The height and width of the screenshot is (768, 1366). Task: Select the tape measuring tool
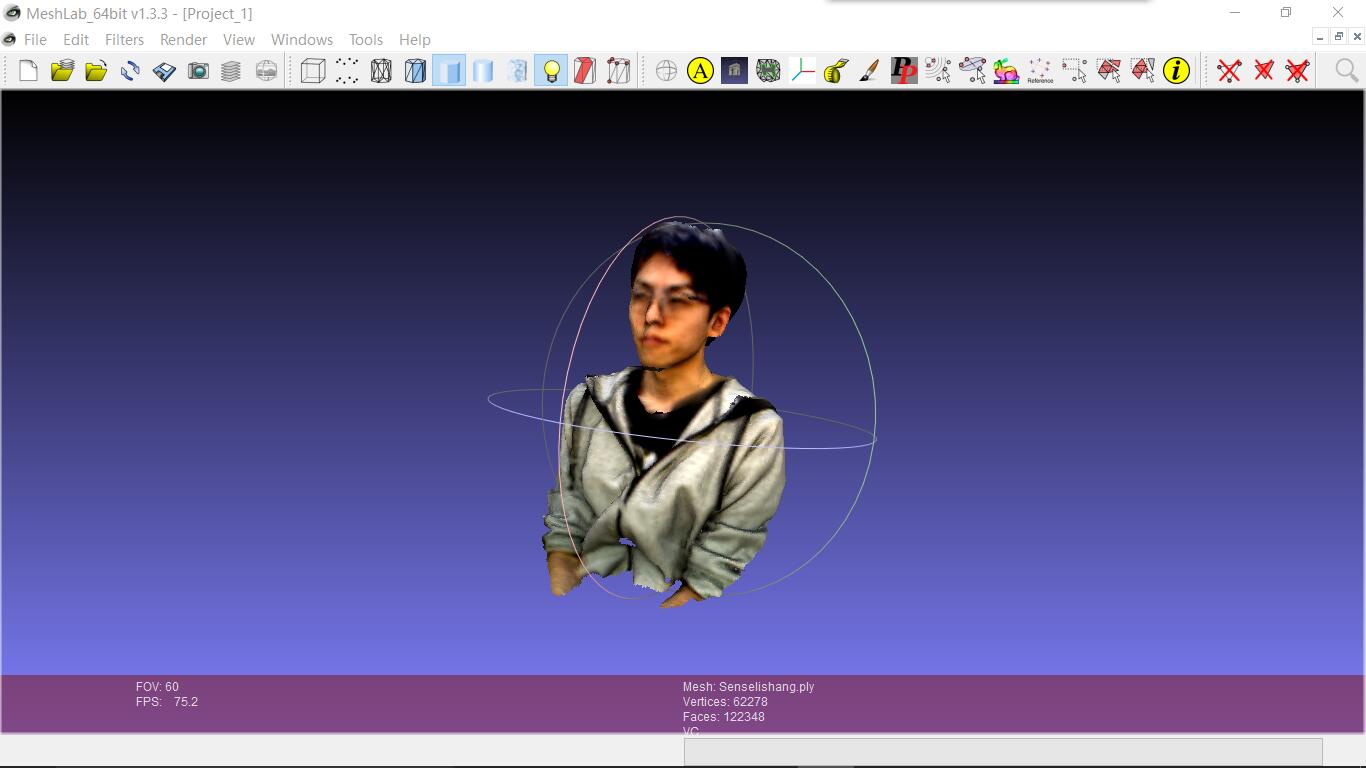[836, 70]
